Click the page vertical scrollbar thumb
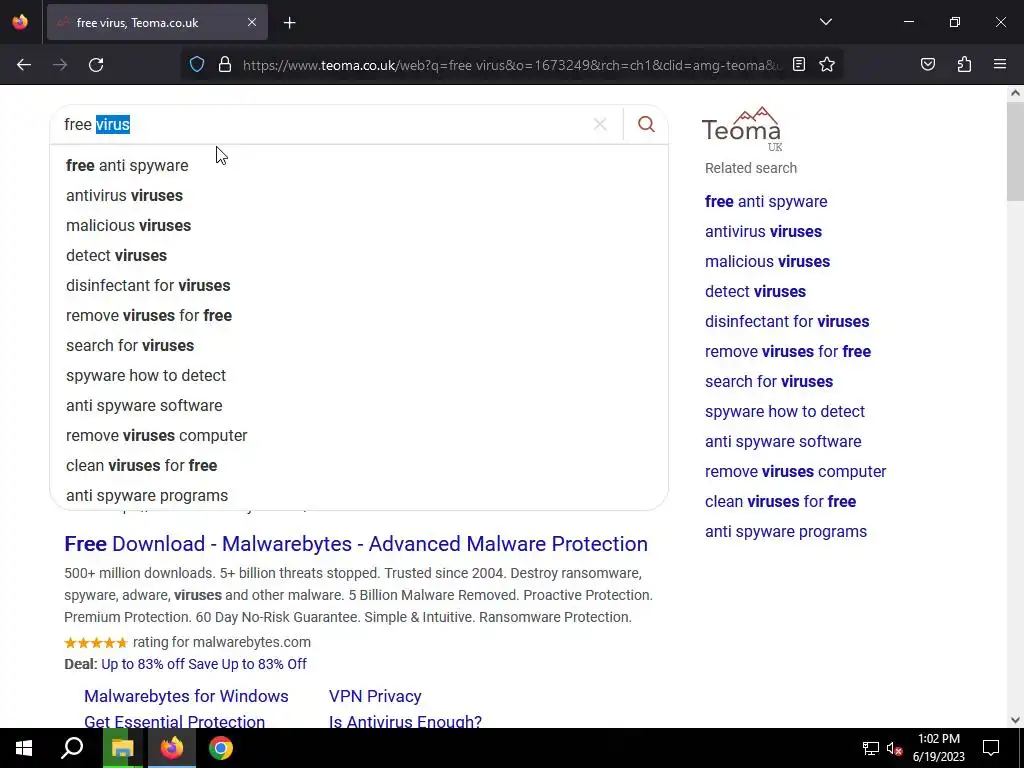 click(1015, 152)
